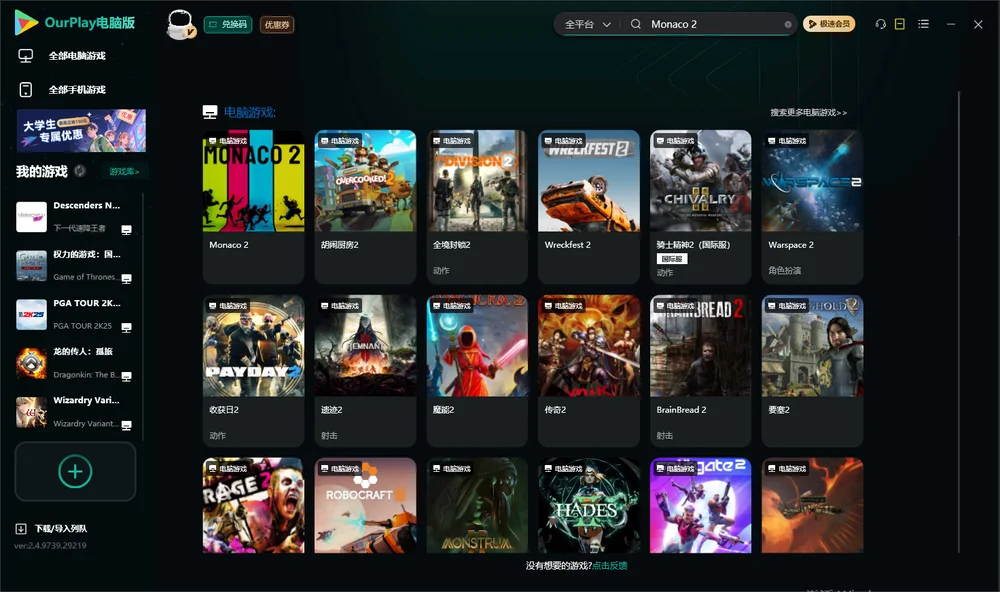Image resolution: width=1000 pixels, height=592 pixels.
Task: Click the monitor icon beside 全部电脑游戏
Action: pos(26,56)
